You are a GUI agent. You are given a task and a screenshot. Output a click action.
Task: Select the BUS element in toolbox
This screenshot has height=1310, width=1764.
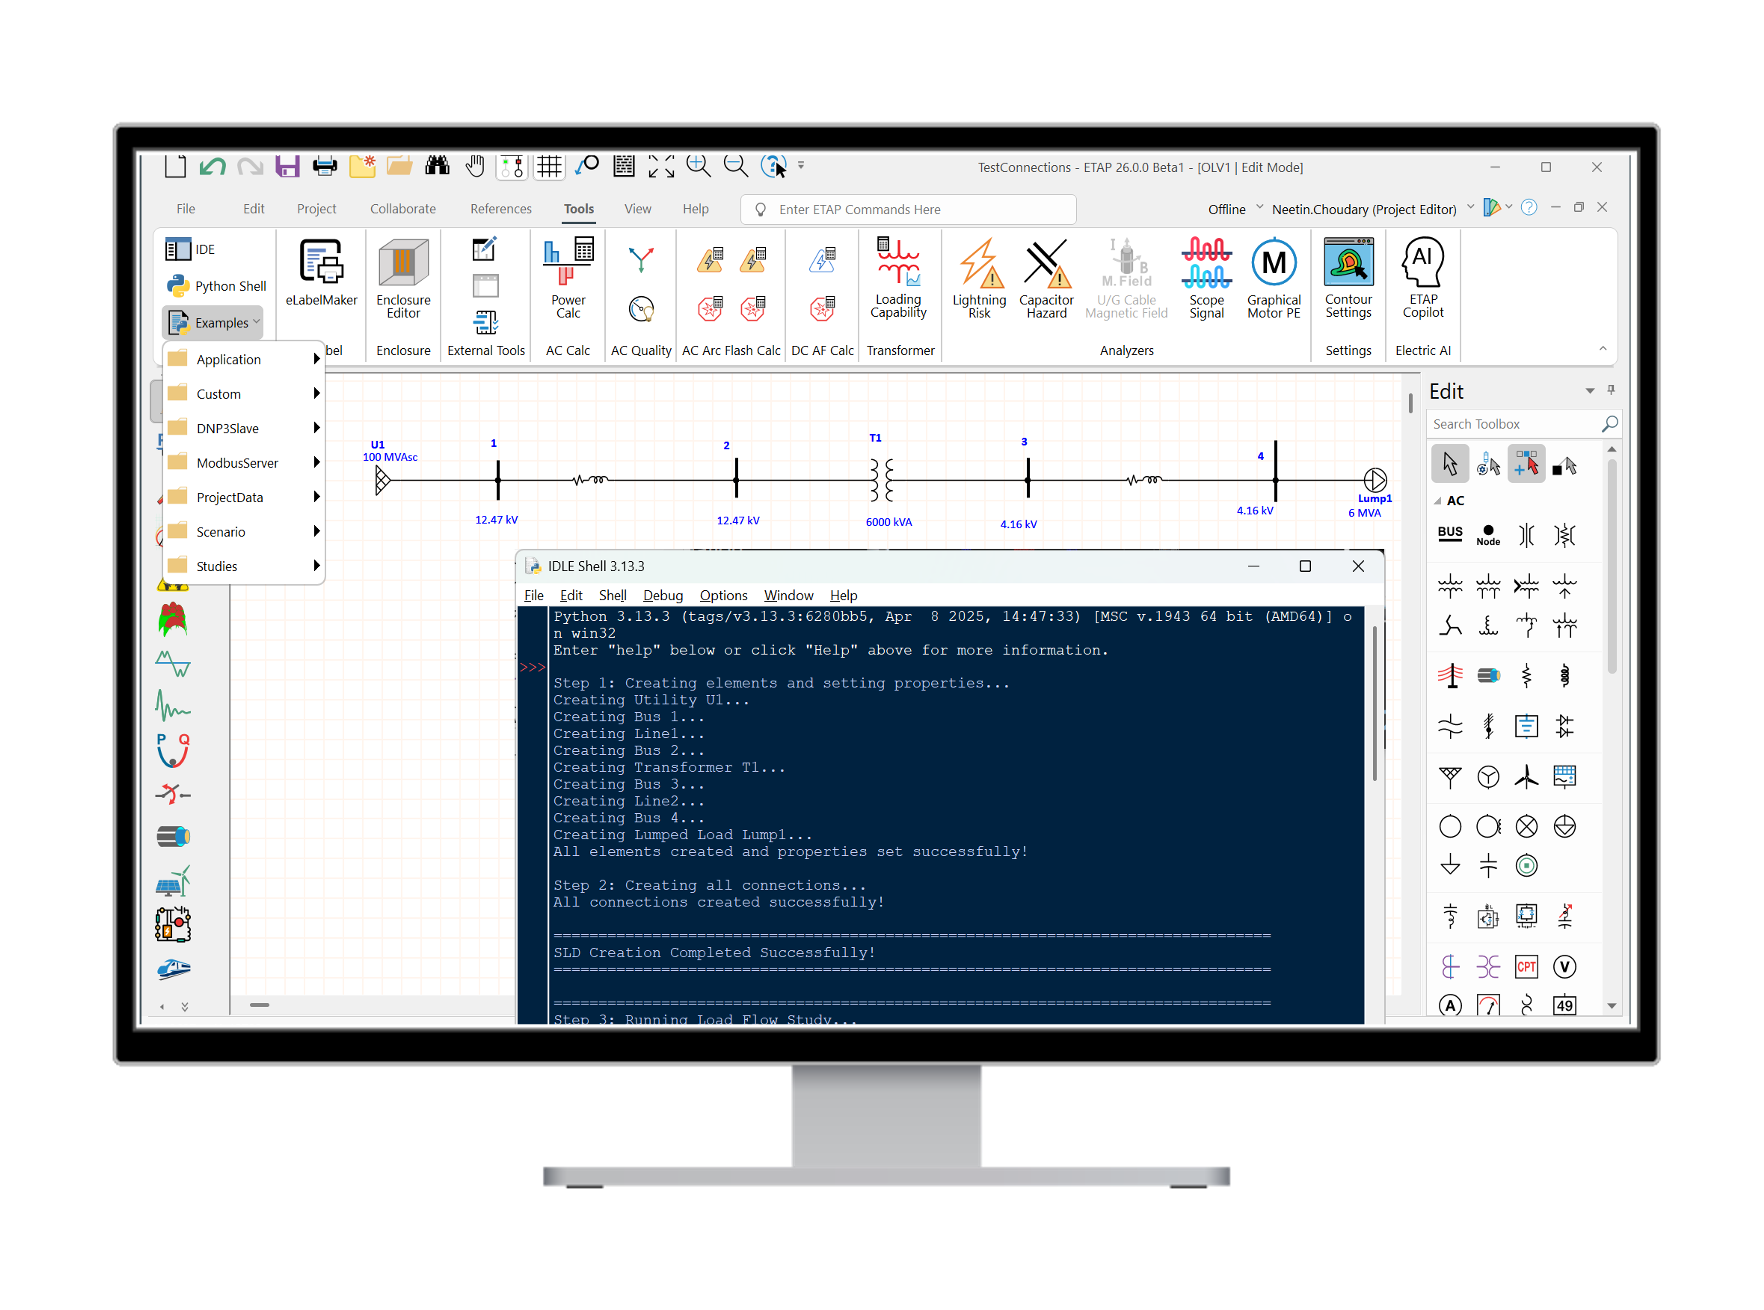pyautogui.click(x=1450, y=534)
